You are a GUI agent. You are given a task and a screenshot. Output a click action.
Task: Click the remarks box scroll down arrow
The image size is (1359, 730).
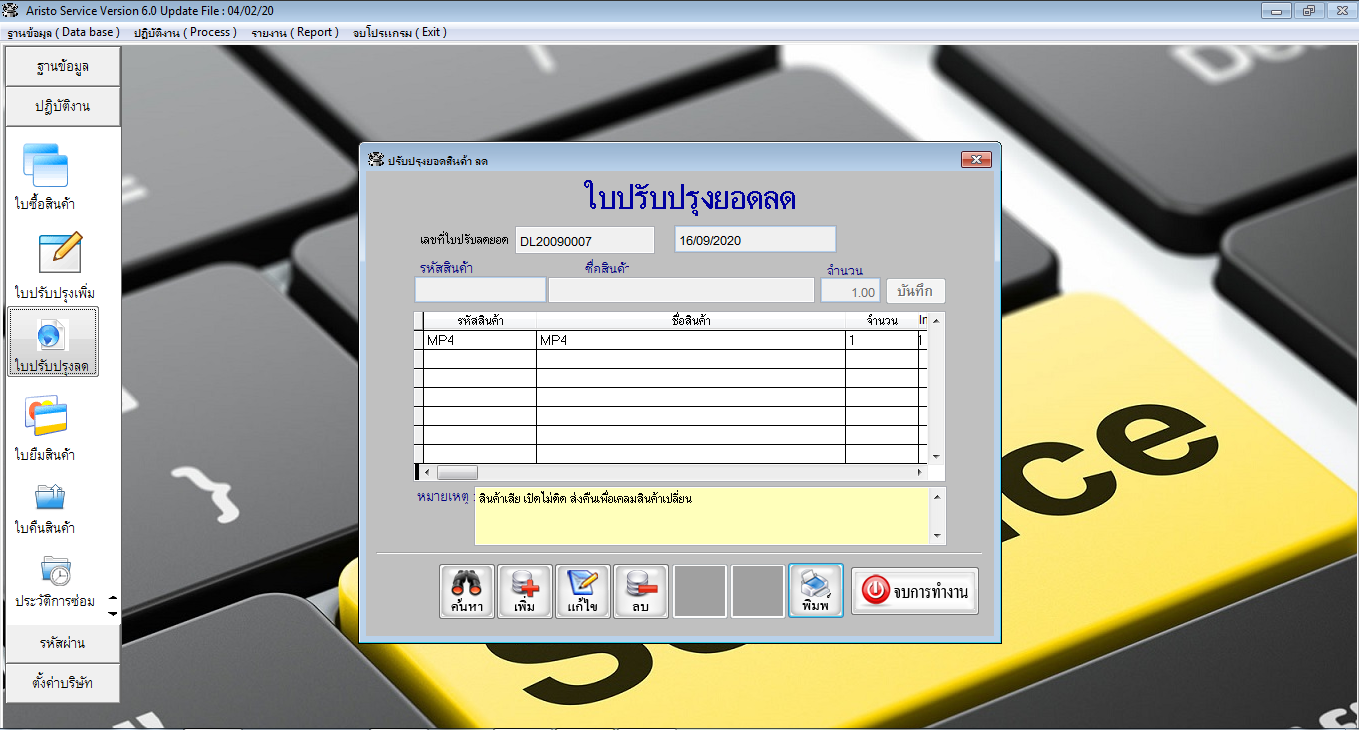click(x=937, y=536)
